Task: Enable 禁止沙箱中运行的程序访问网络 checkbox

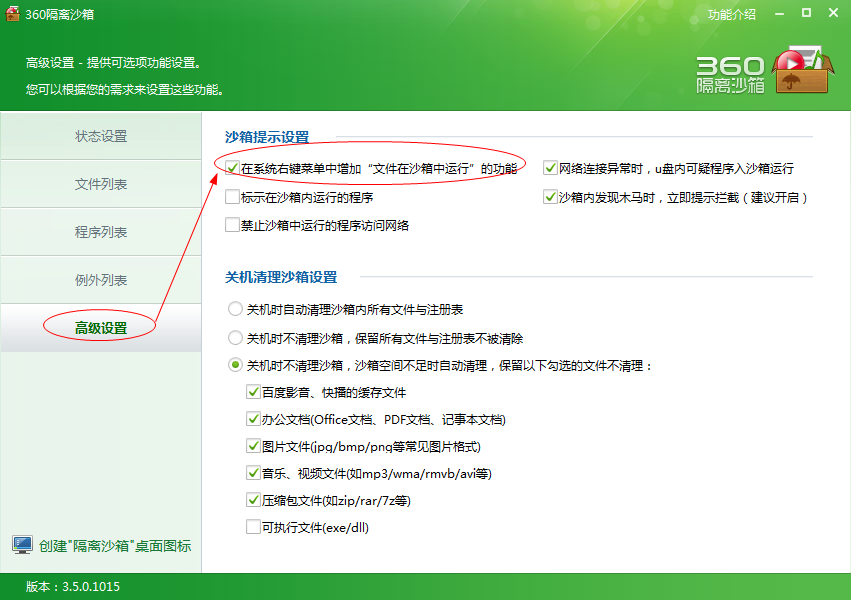Action: [232, 225]
